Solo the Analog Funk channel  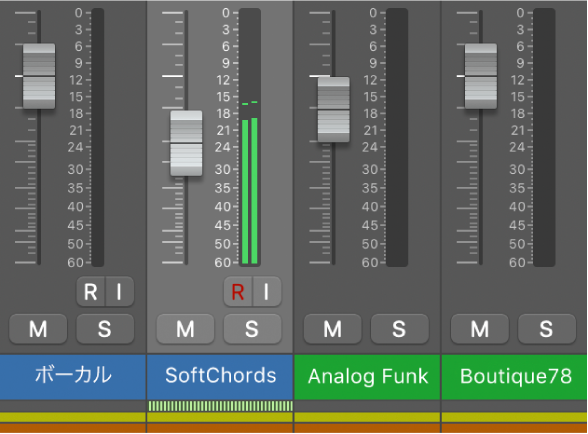click(399, 329)
